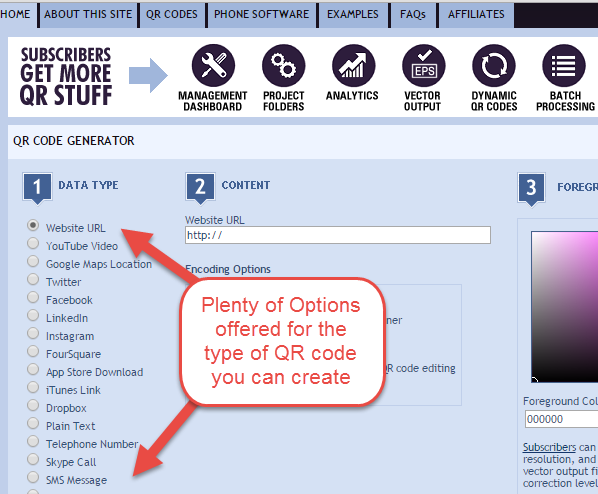This screenshot has width=598, height=494.
Task: Open the FAQs tab
Action: pyautogui.click(x=413, y=14)
